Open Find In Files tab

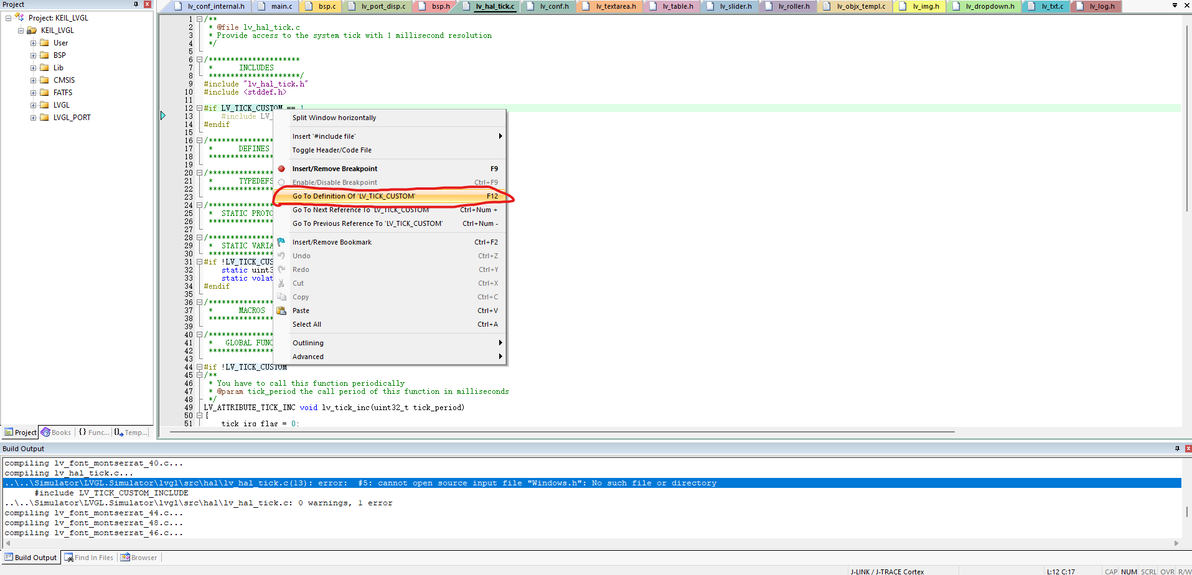pos(88,558)
